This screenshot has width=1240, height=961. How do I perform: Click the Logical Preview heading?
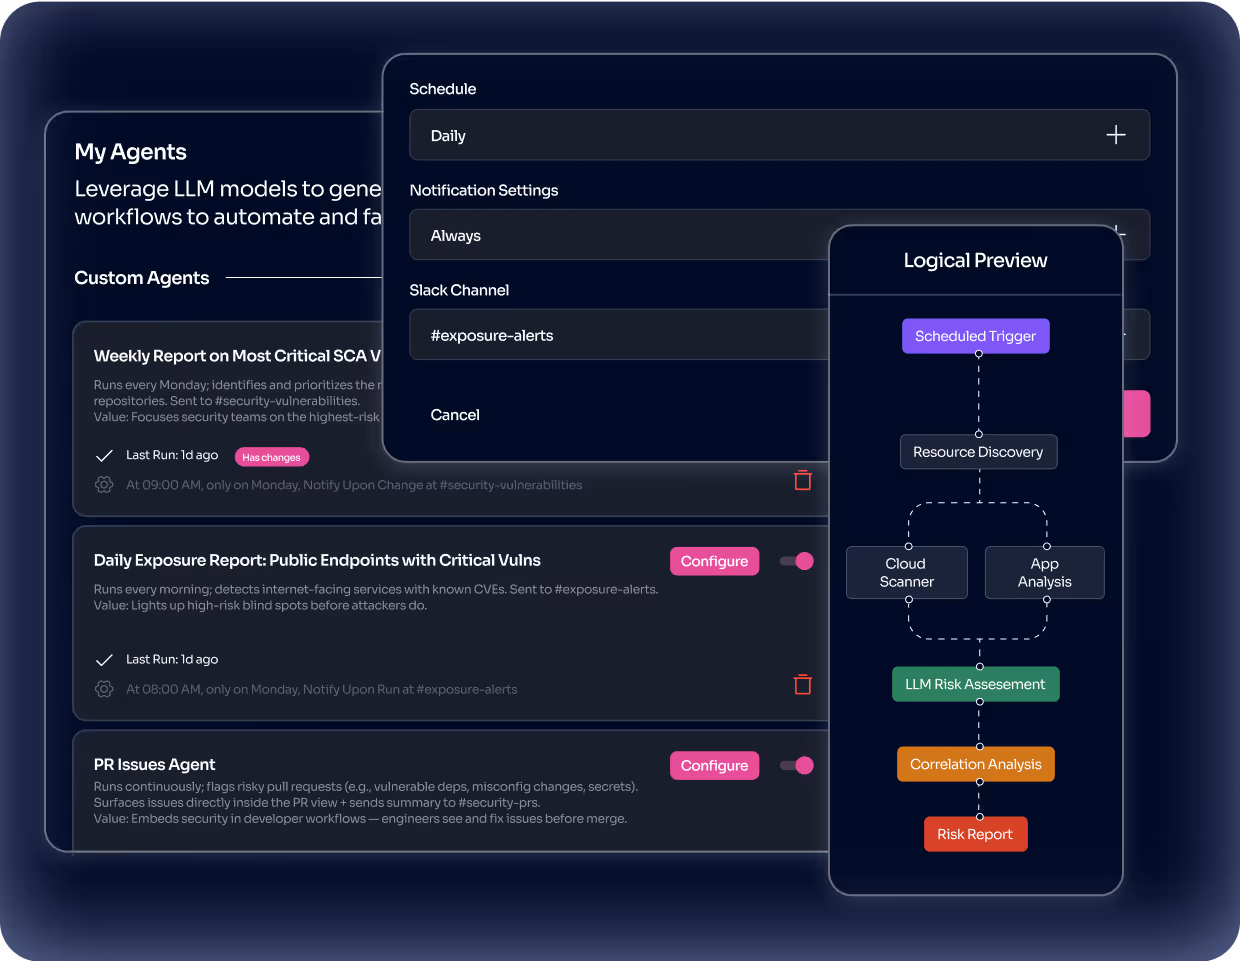click(976, 261)
